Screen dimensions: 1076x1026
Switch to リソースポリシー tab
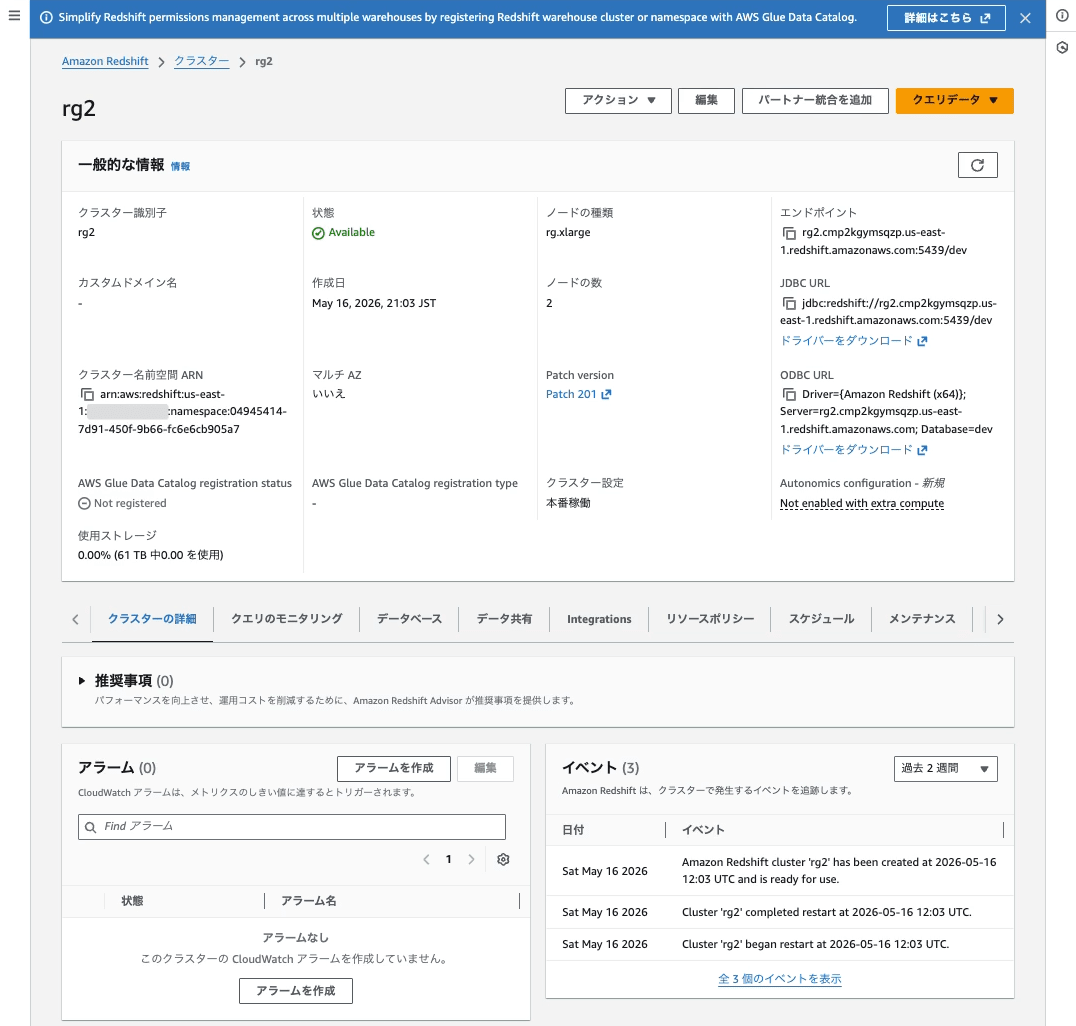(710, 619)
